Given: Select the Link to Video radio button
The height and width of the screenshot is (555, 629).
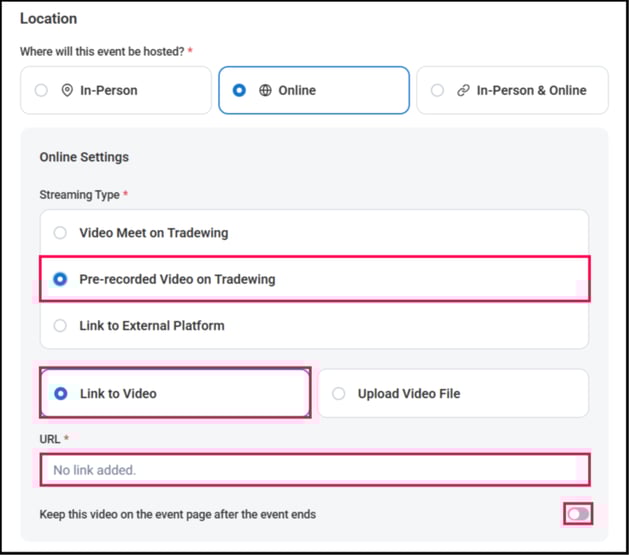Looking at the screenshot, I should coord(60,393).
